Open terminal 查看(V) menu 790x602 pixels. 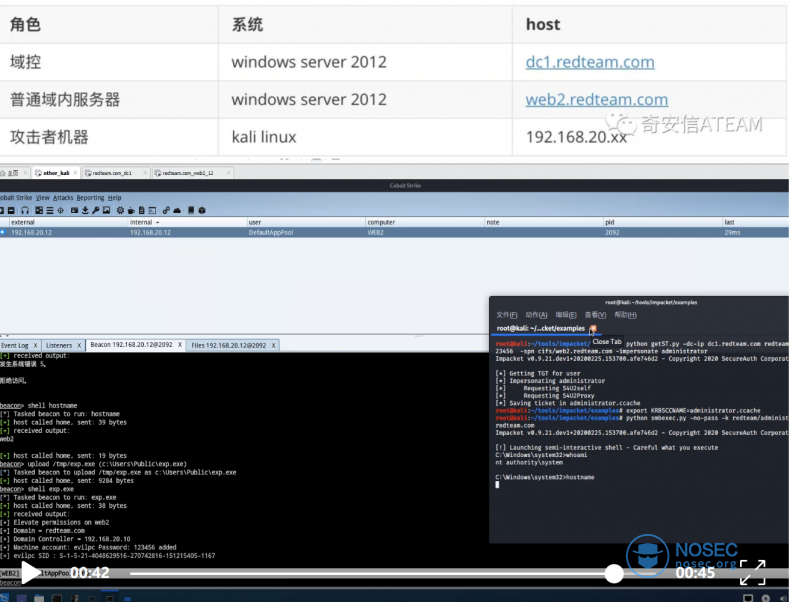pos(595,315)
